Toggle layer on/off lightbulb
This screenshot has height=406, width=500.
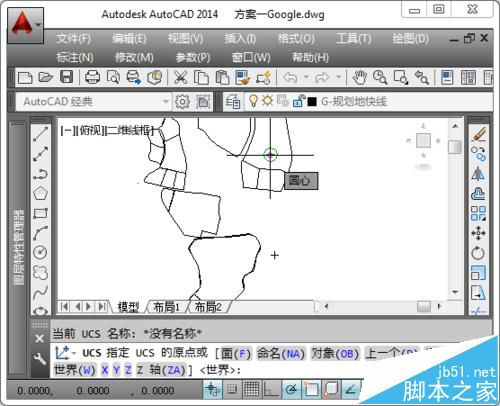pos(253,101)
